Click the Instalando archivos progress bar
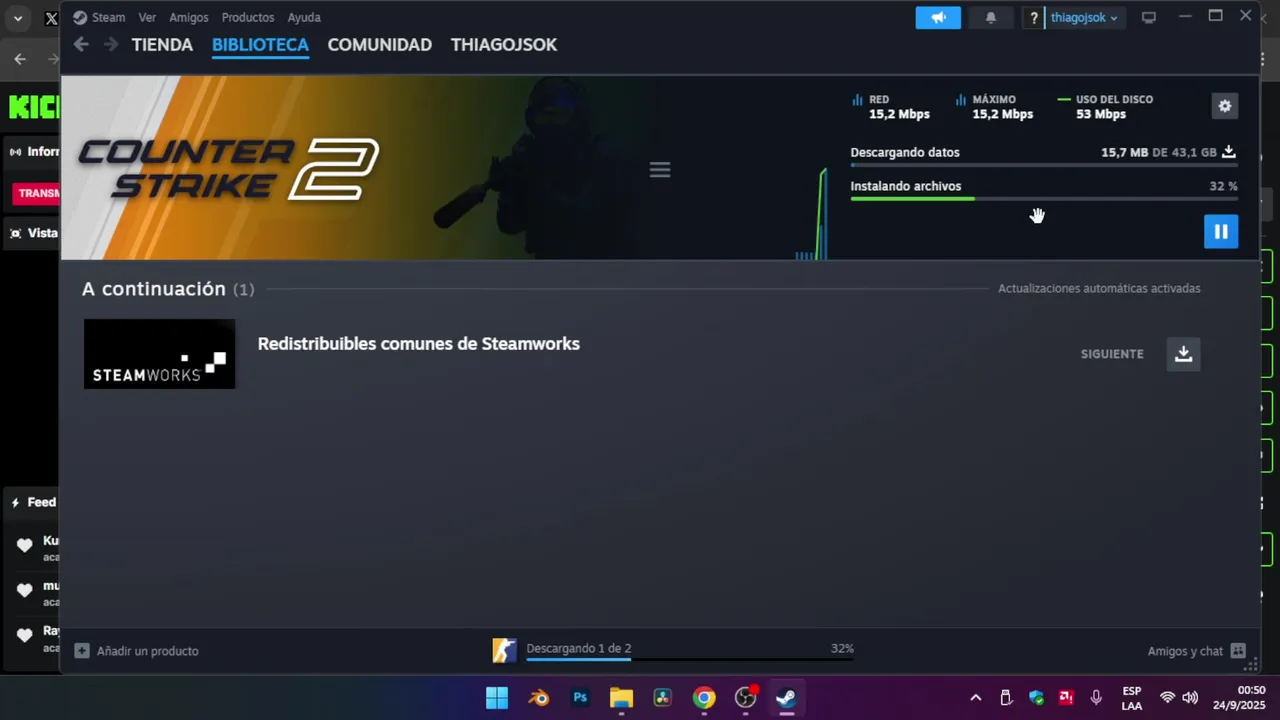 (1044, 198)
